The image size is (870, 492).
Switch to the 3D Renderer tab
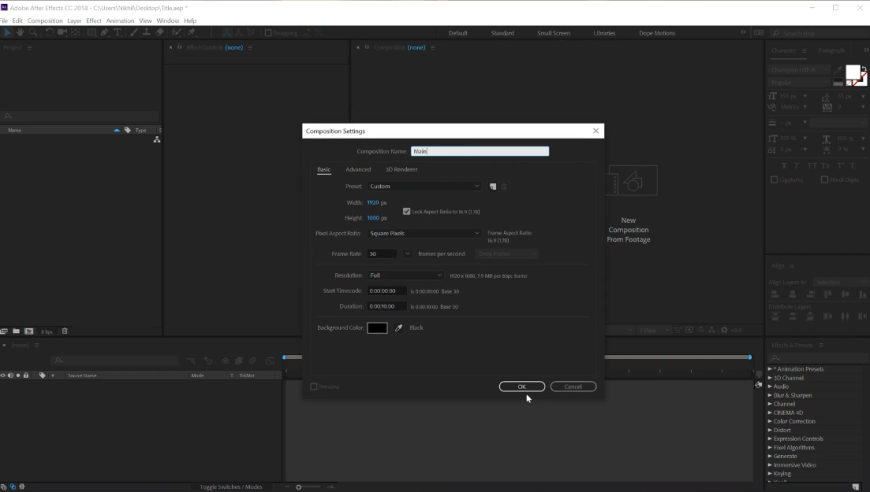[402, 170]
